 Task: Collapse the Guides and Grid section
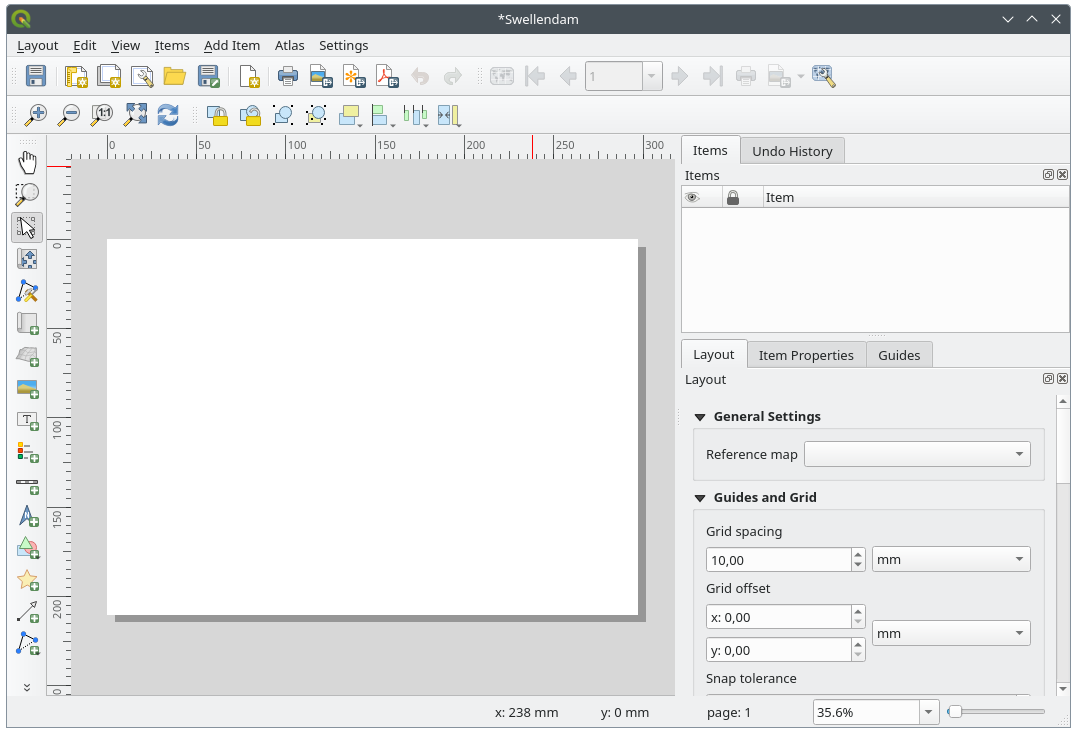(699, 497)
